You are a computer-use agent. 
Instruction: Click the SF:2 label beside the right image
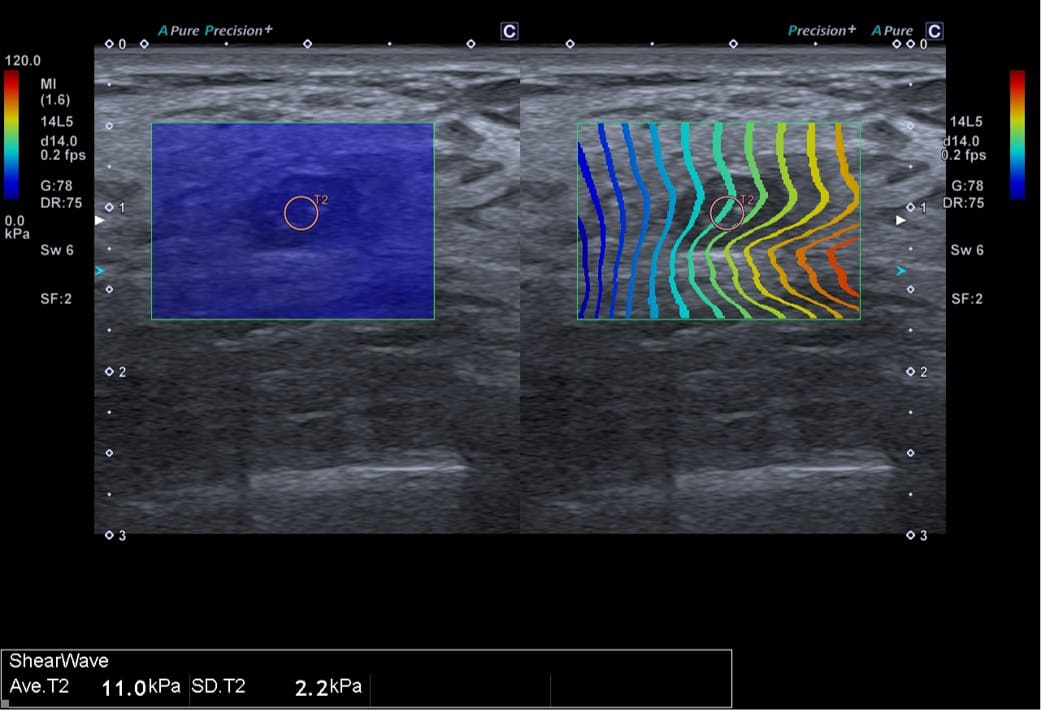[x=967, y=299]
